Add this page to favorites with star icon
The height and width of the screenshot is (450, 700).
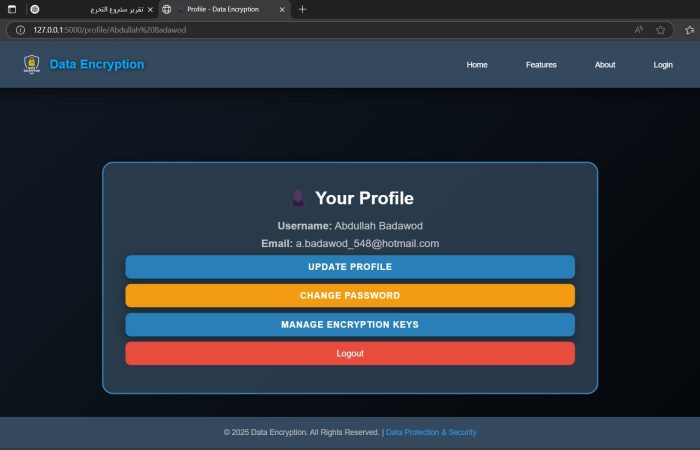661,30
